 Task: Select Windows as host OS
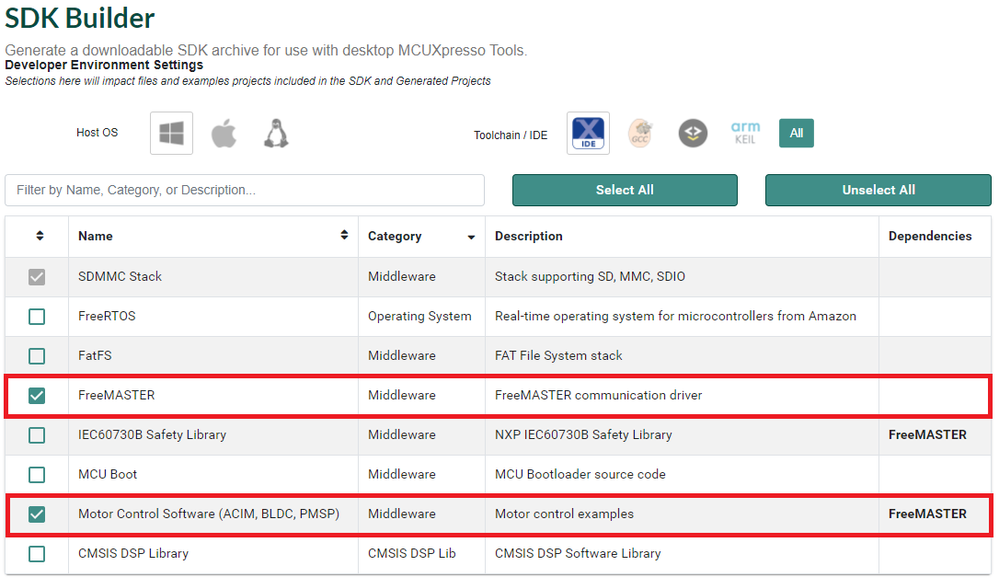(171, 133)
